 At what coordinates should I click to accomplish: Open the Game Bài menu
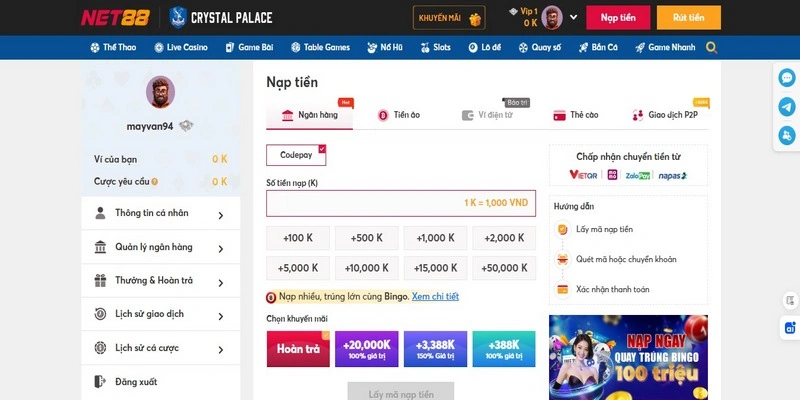(x=249, y=47)
